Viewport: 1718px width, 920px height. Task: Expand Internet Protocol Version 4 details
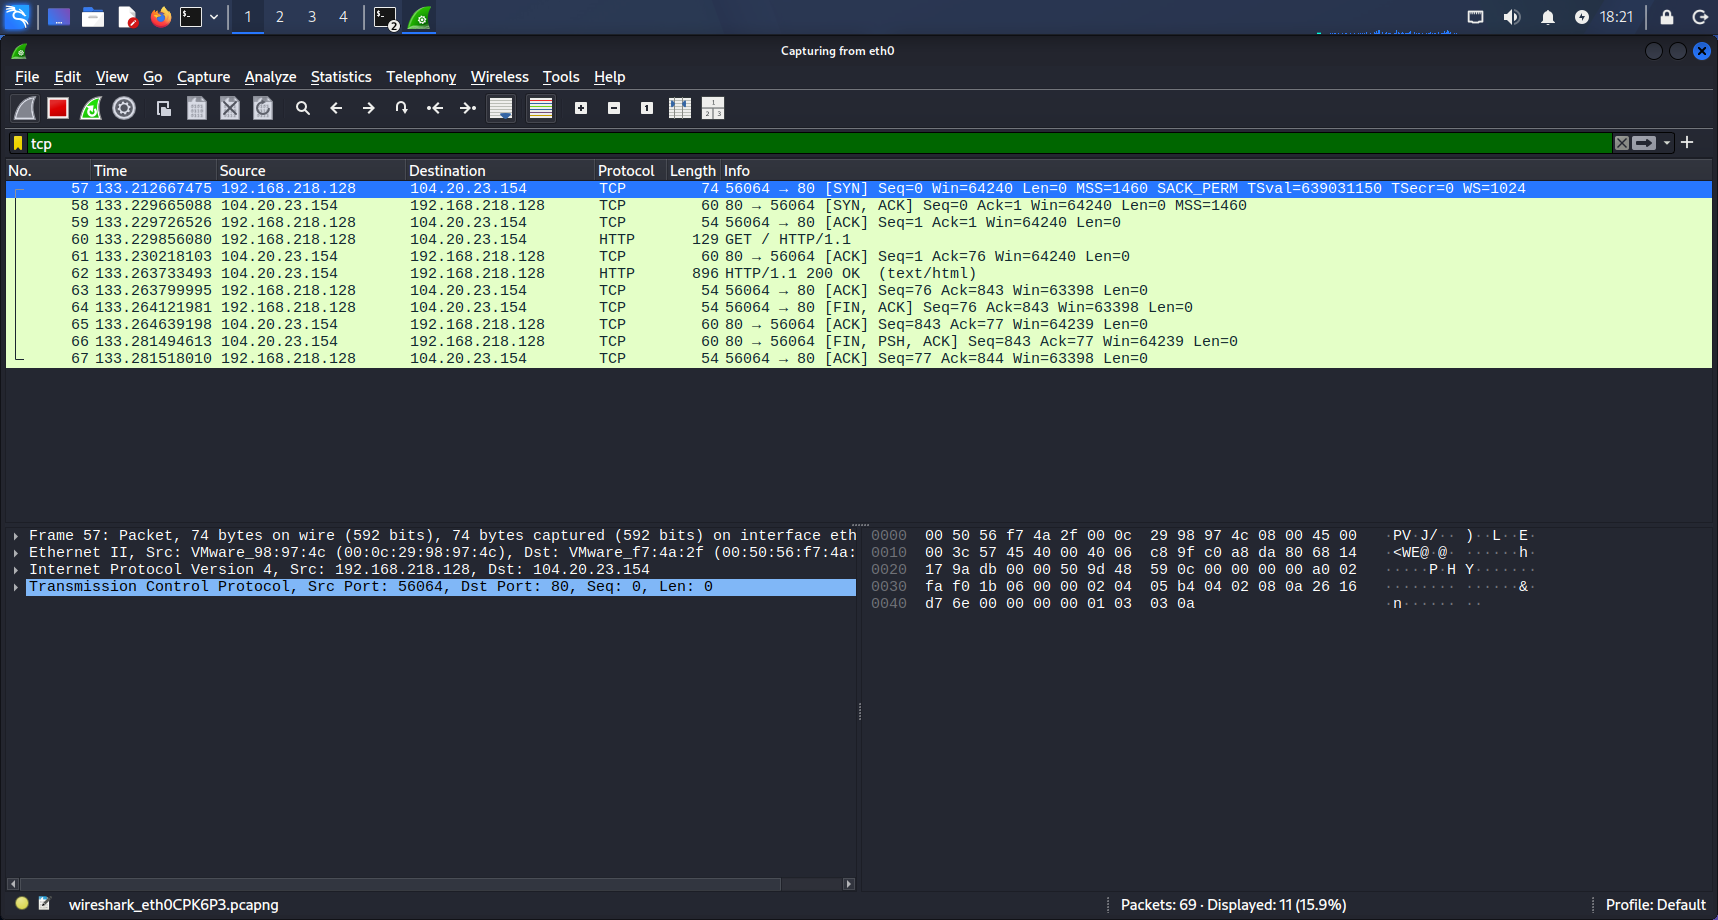[x=16, y=570]
